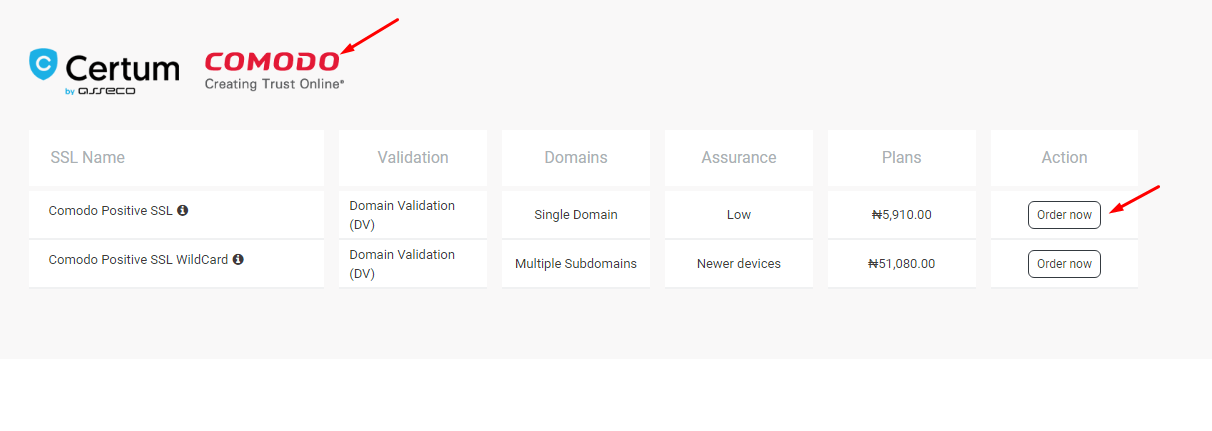
Task: Click the Assurance column header
Action: point(739,158)
